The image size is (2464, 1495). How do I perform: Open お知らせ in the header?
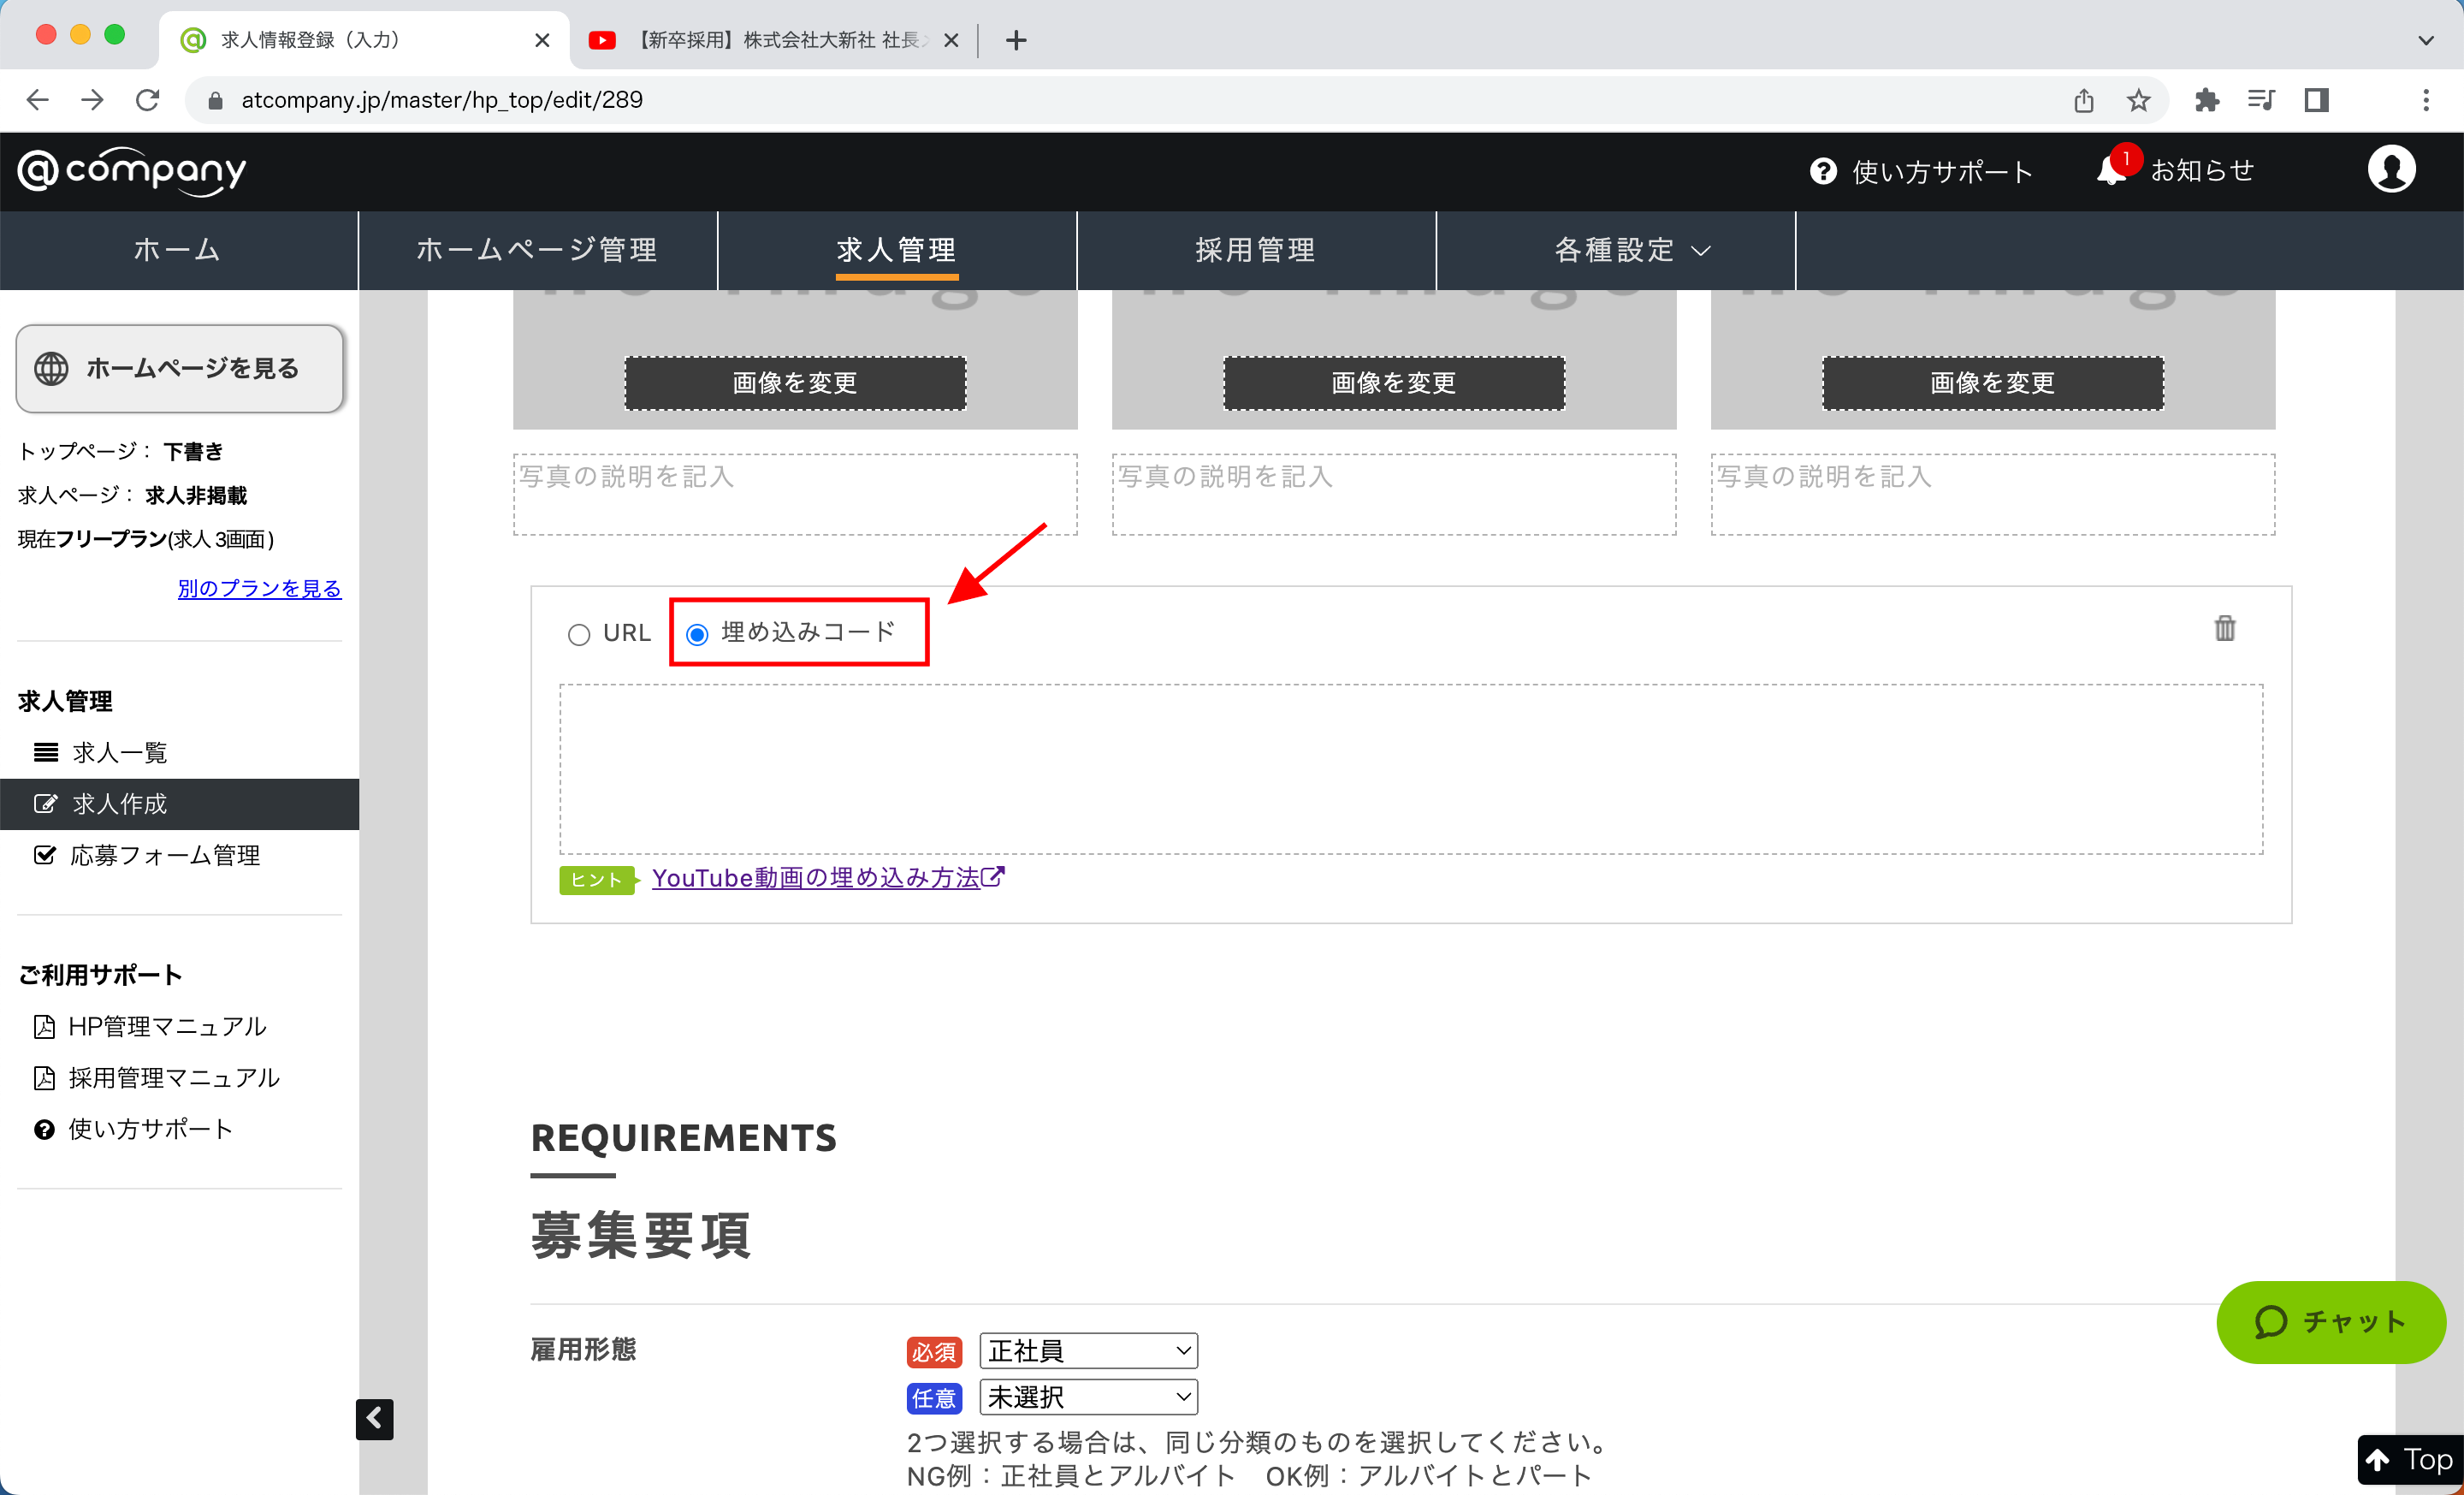pyautogui.click(x=2202, y=171)
